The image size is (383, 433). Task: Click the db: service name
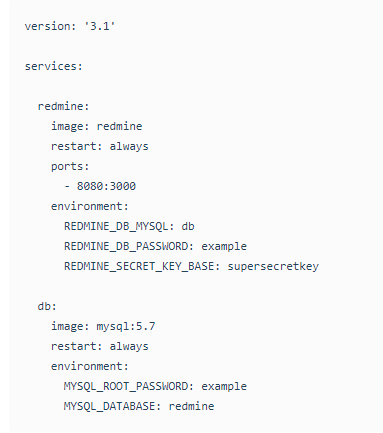47,306
